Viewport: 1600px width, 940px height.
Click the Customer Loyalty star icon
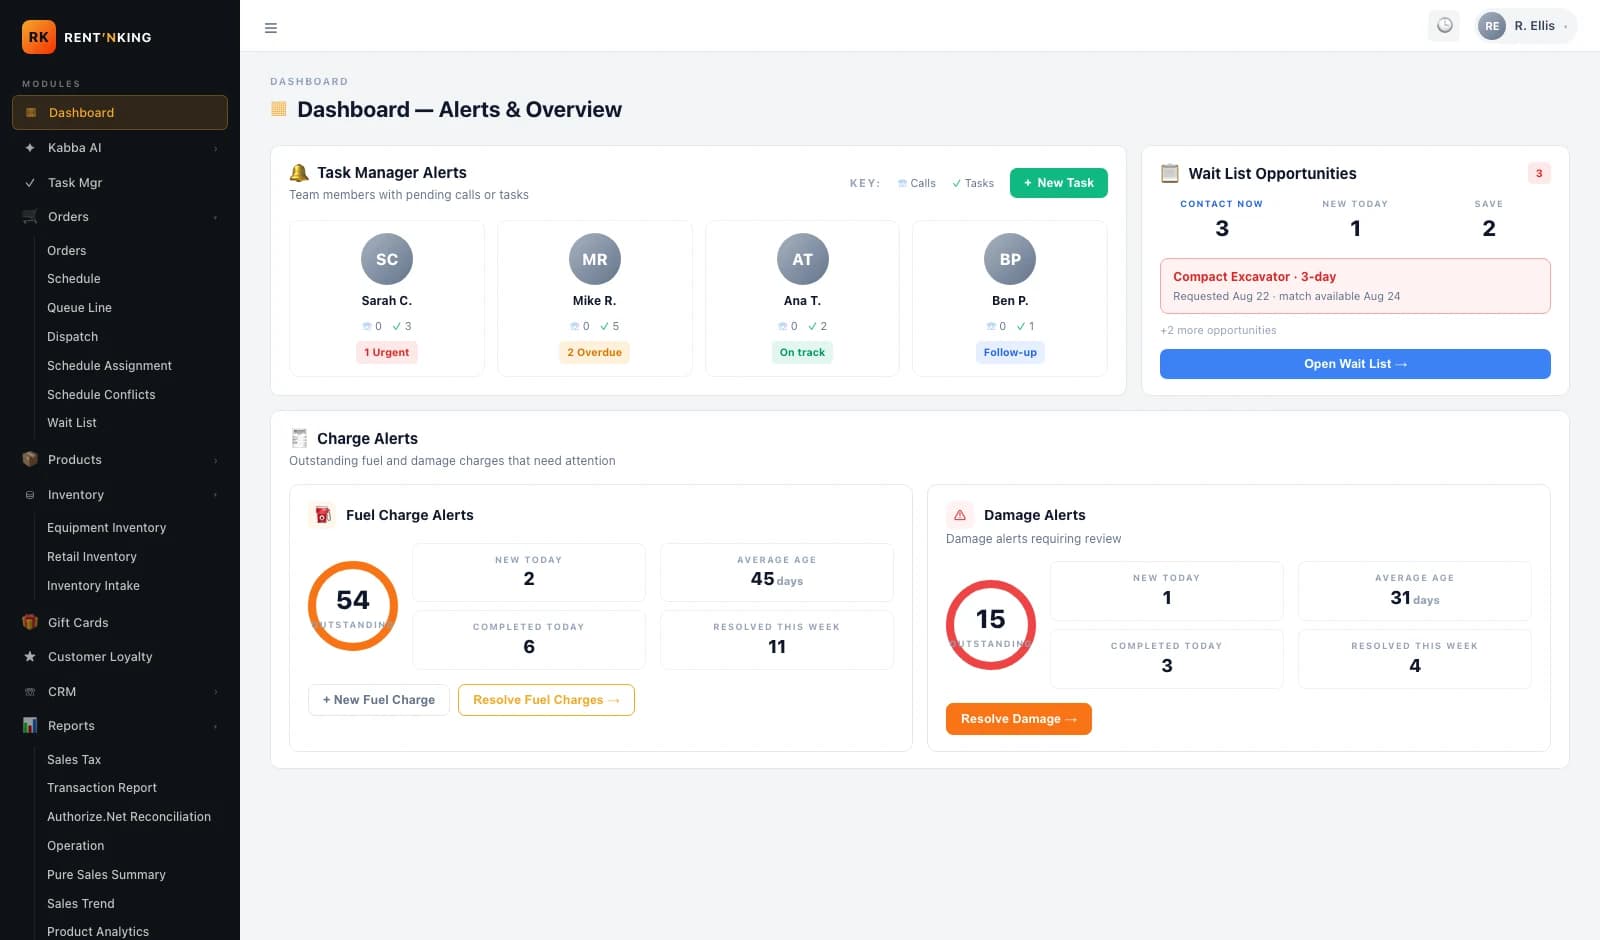click(x=30, y=657)
